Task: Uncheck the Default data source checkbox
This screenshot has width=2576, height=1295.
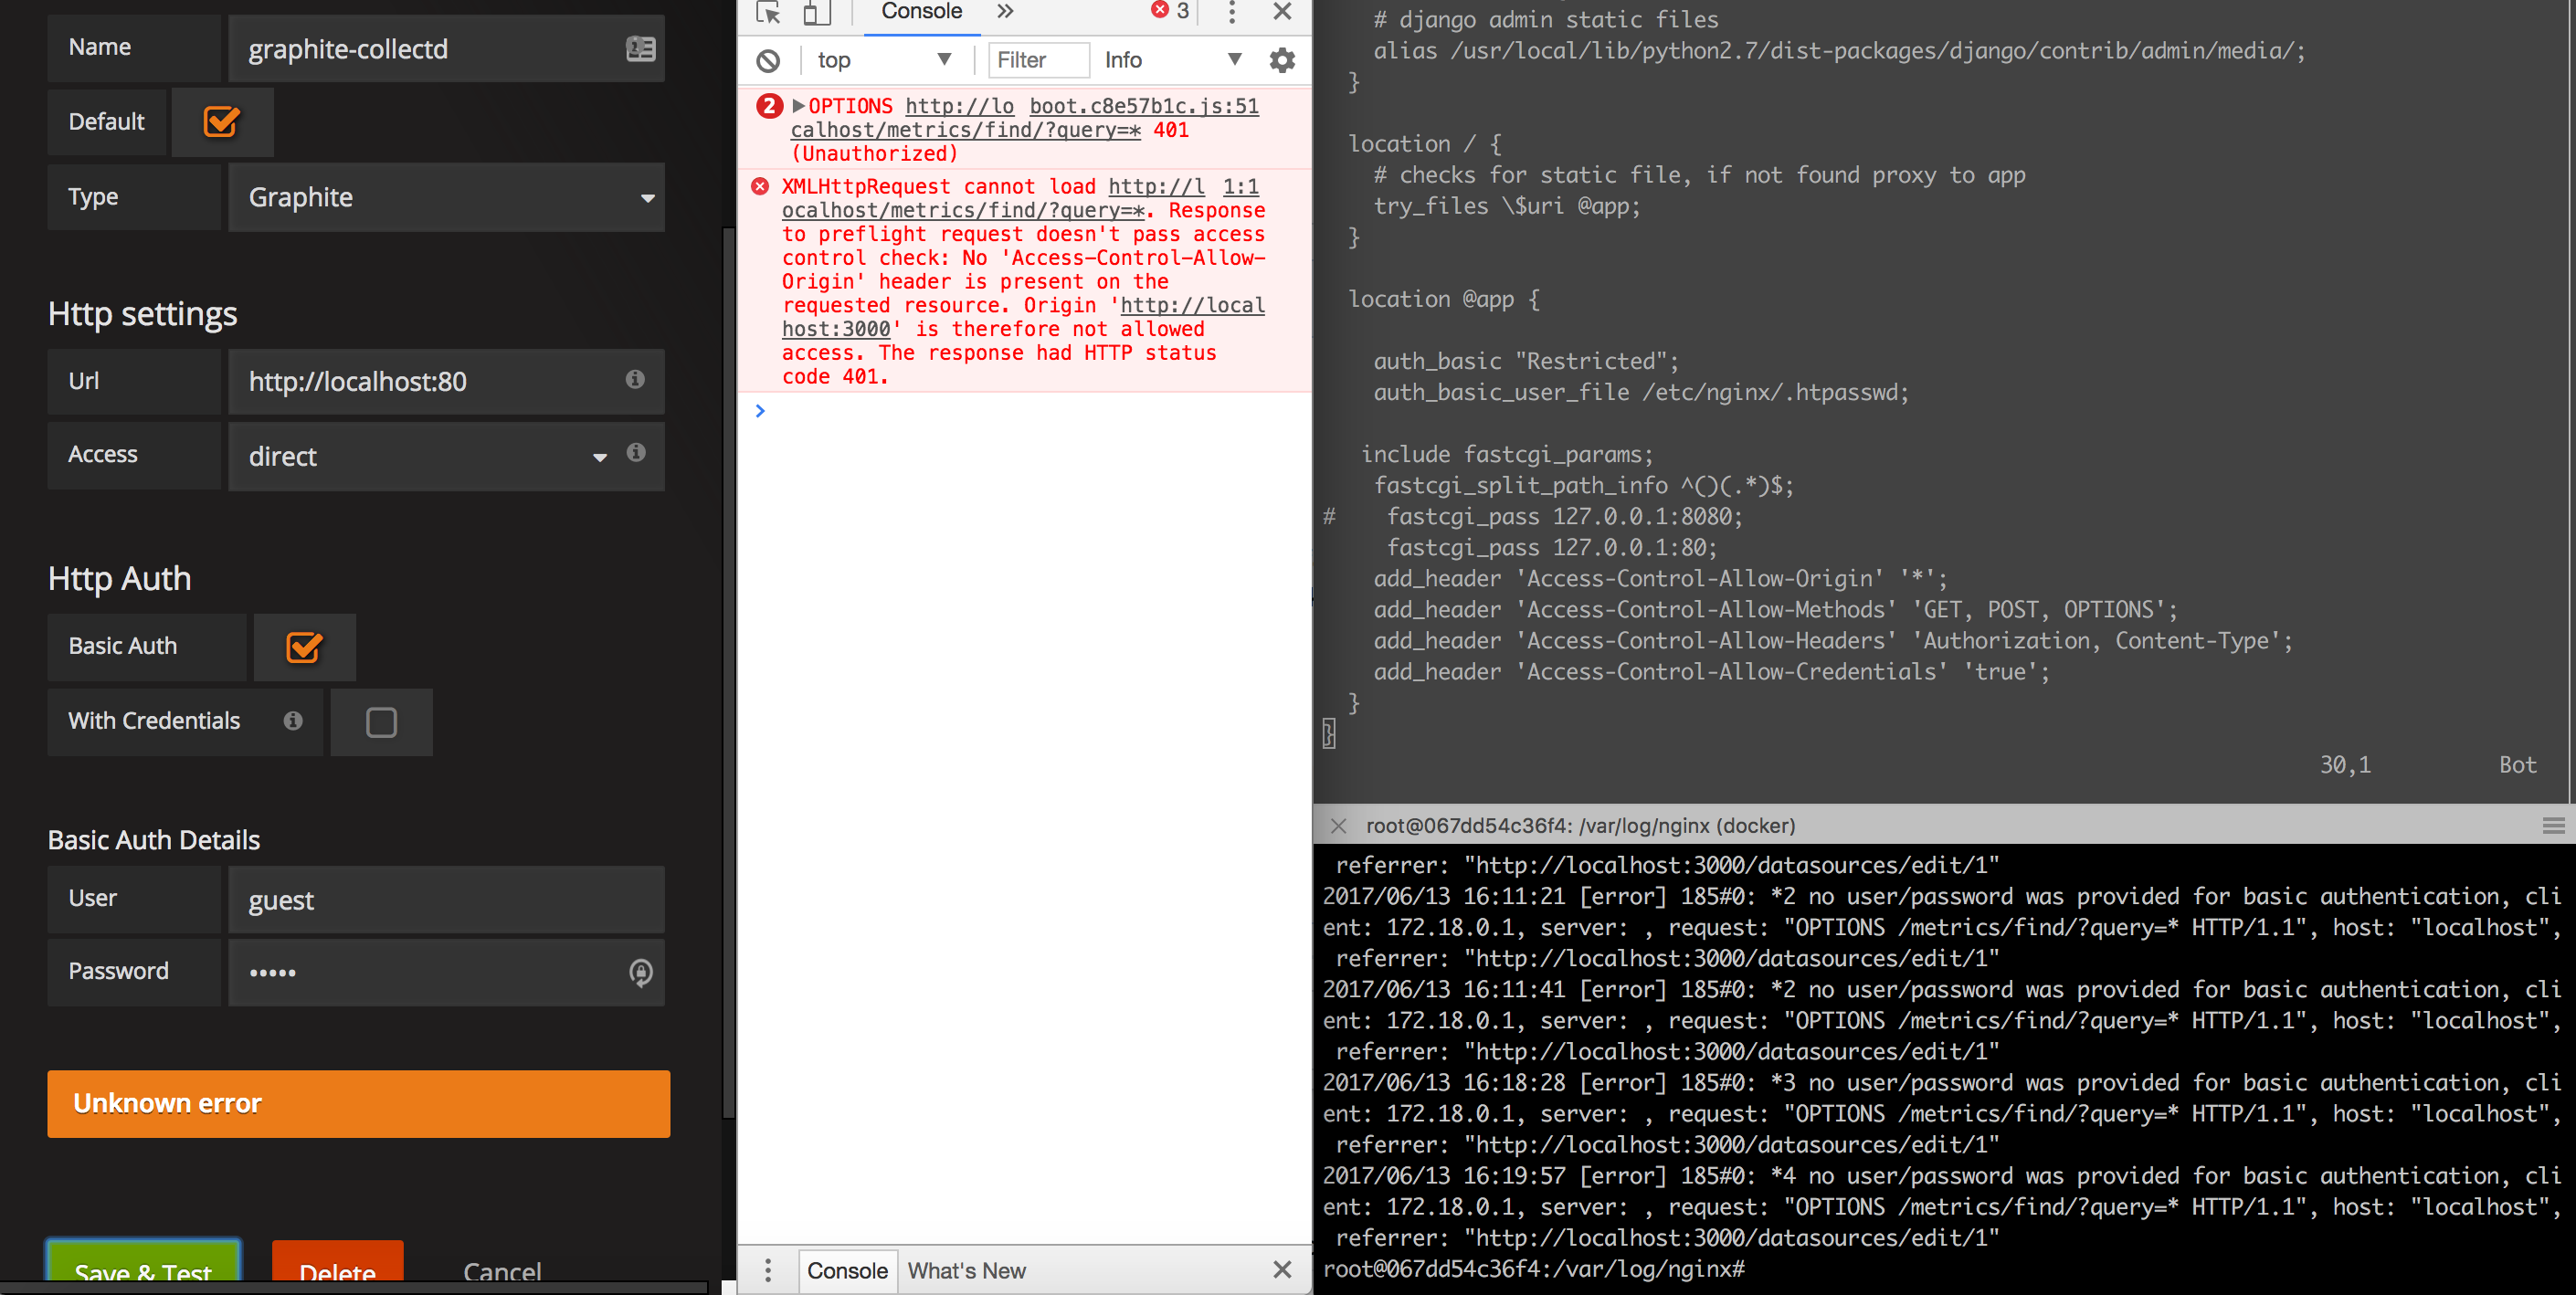Action: click(221, 122)
